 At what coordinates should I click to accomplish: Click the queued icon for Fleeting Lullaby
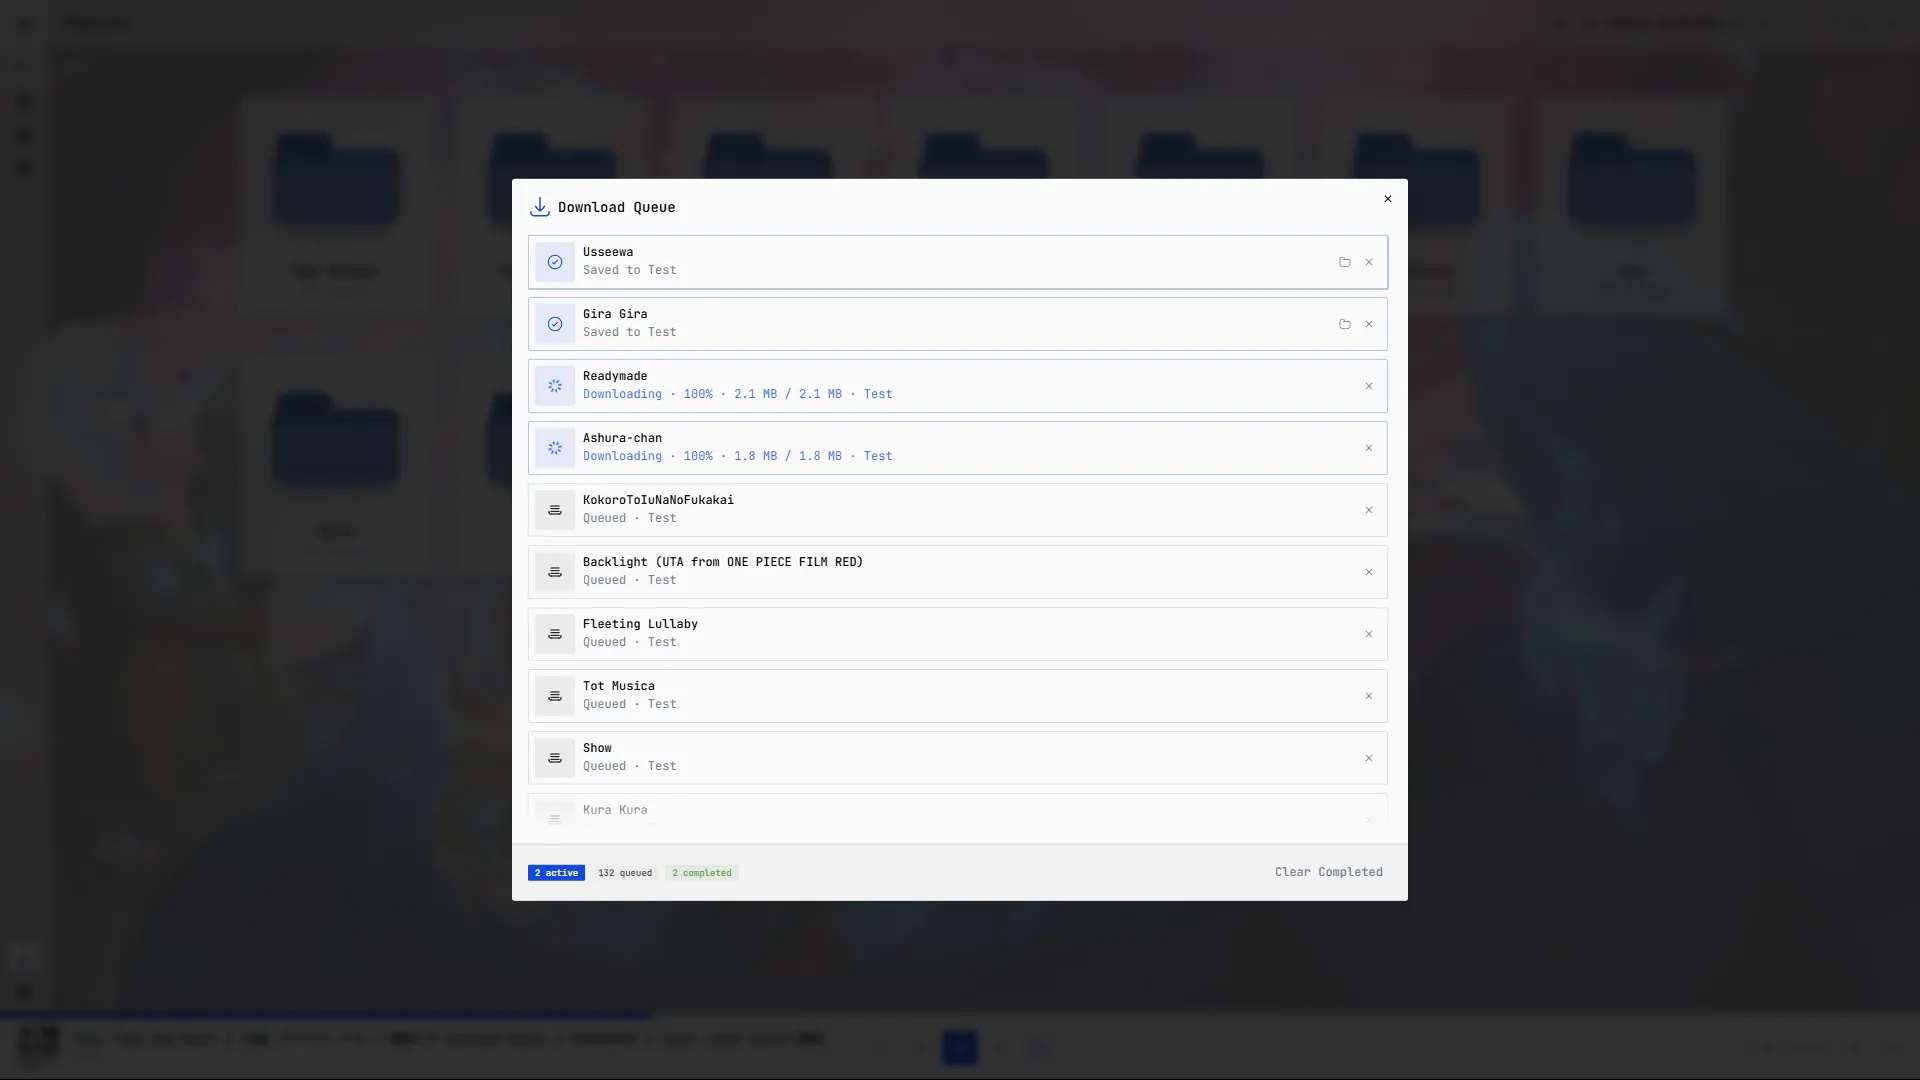pos(555,634)
